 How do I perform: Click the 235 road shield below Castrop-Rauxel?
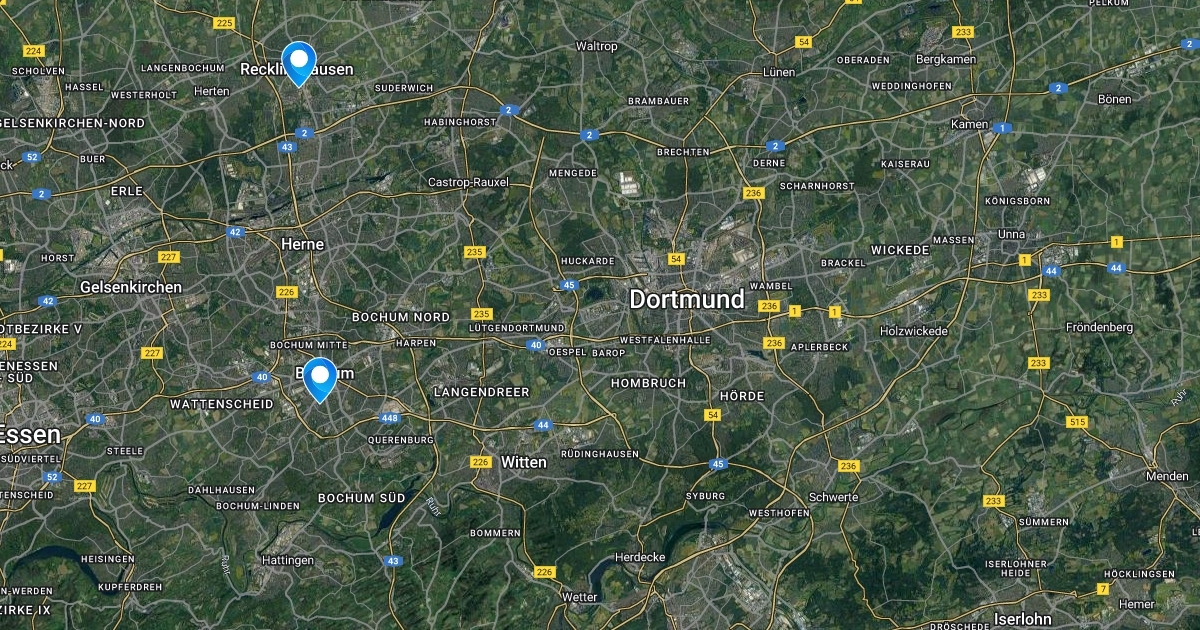tap(475, 252)
